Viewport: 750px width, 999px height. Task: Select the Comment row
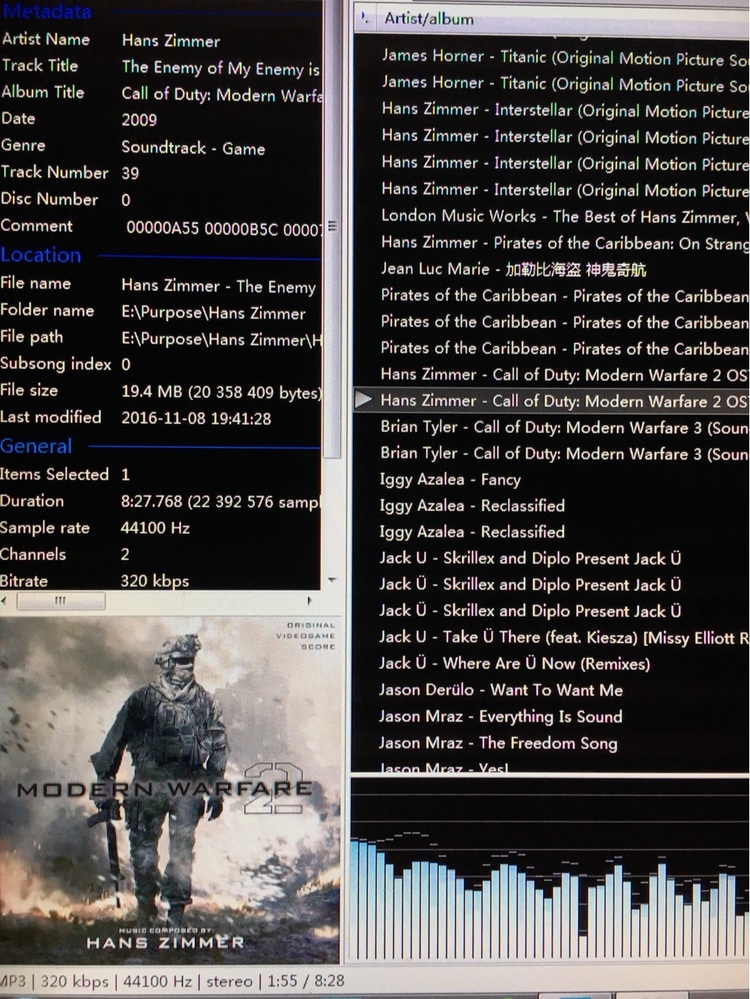161,226
